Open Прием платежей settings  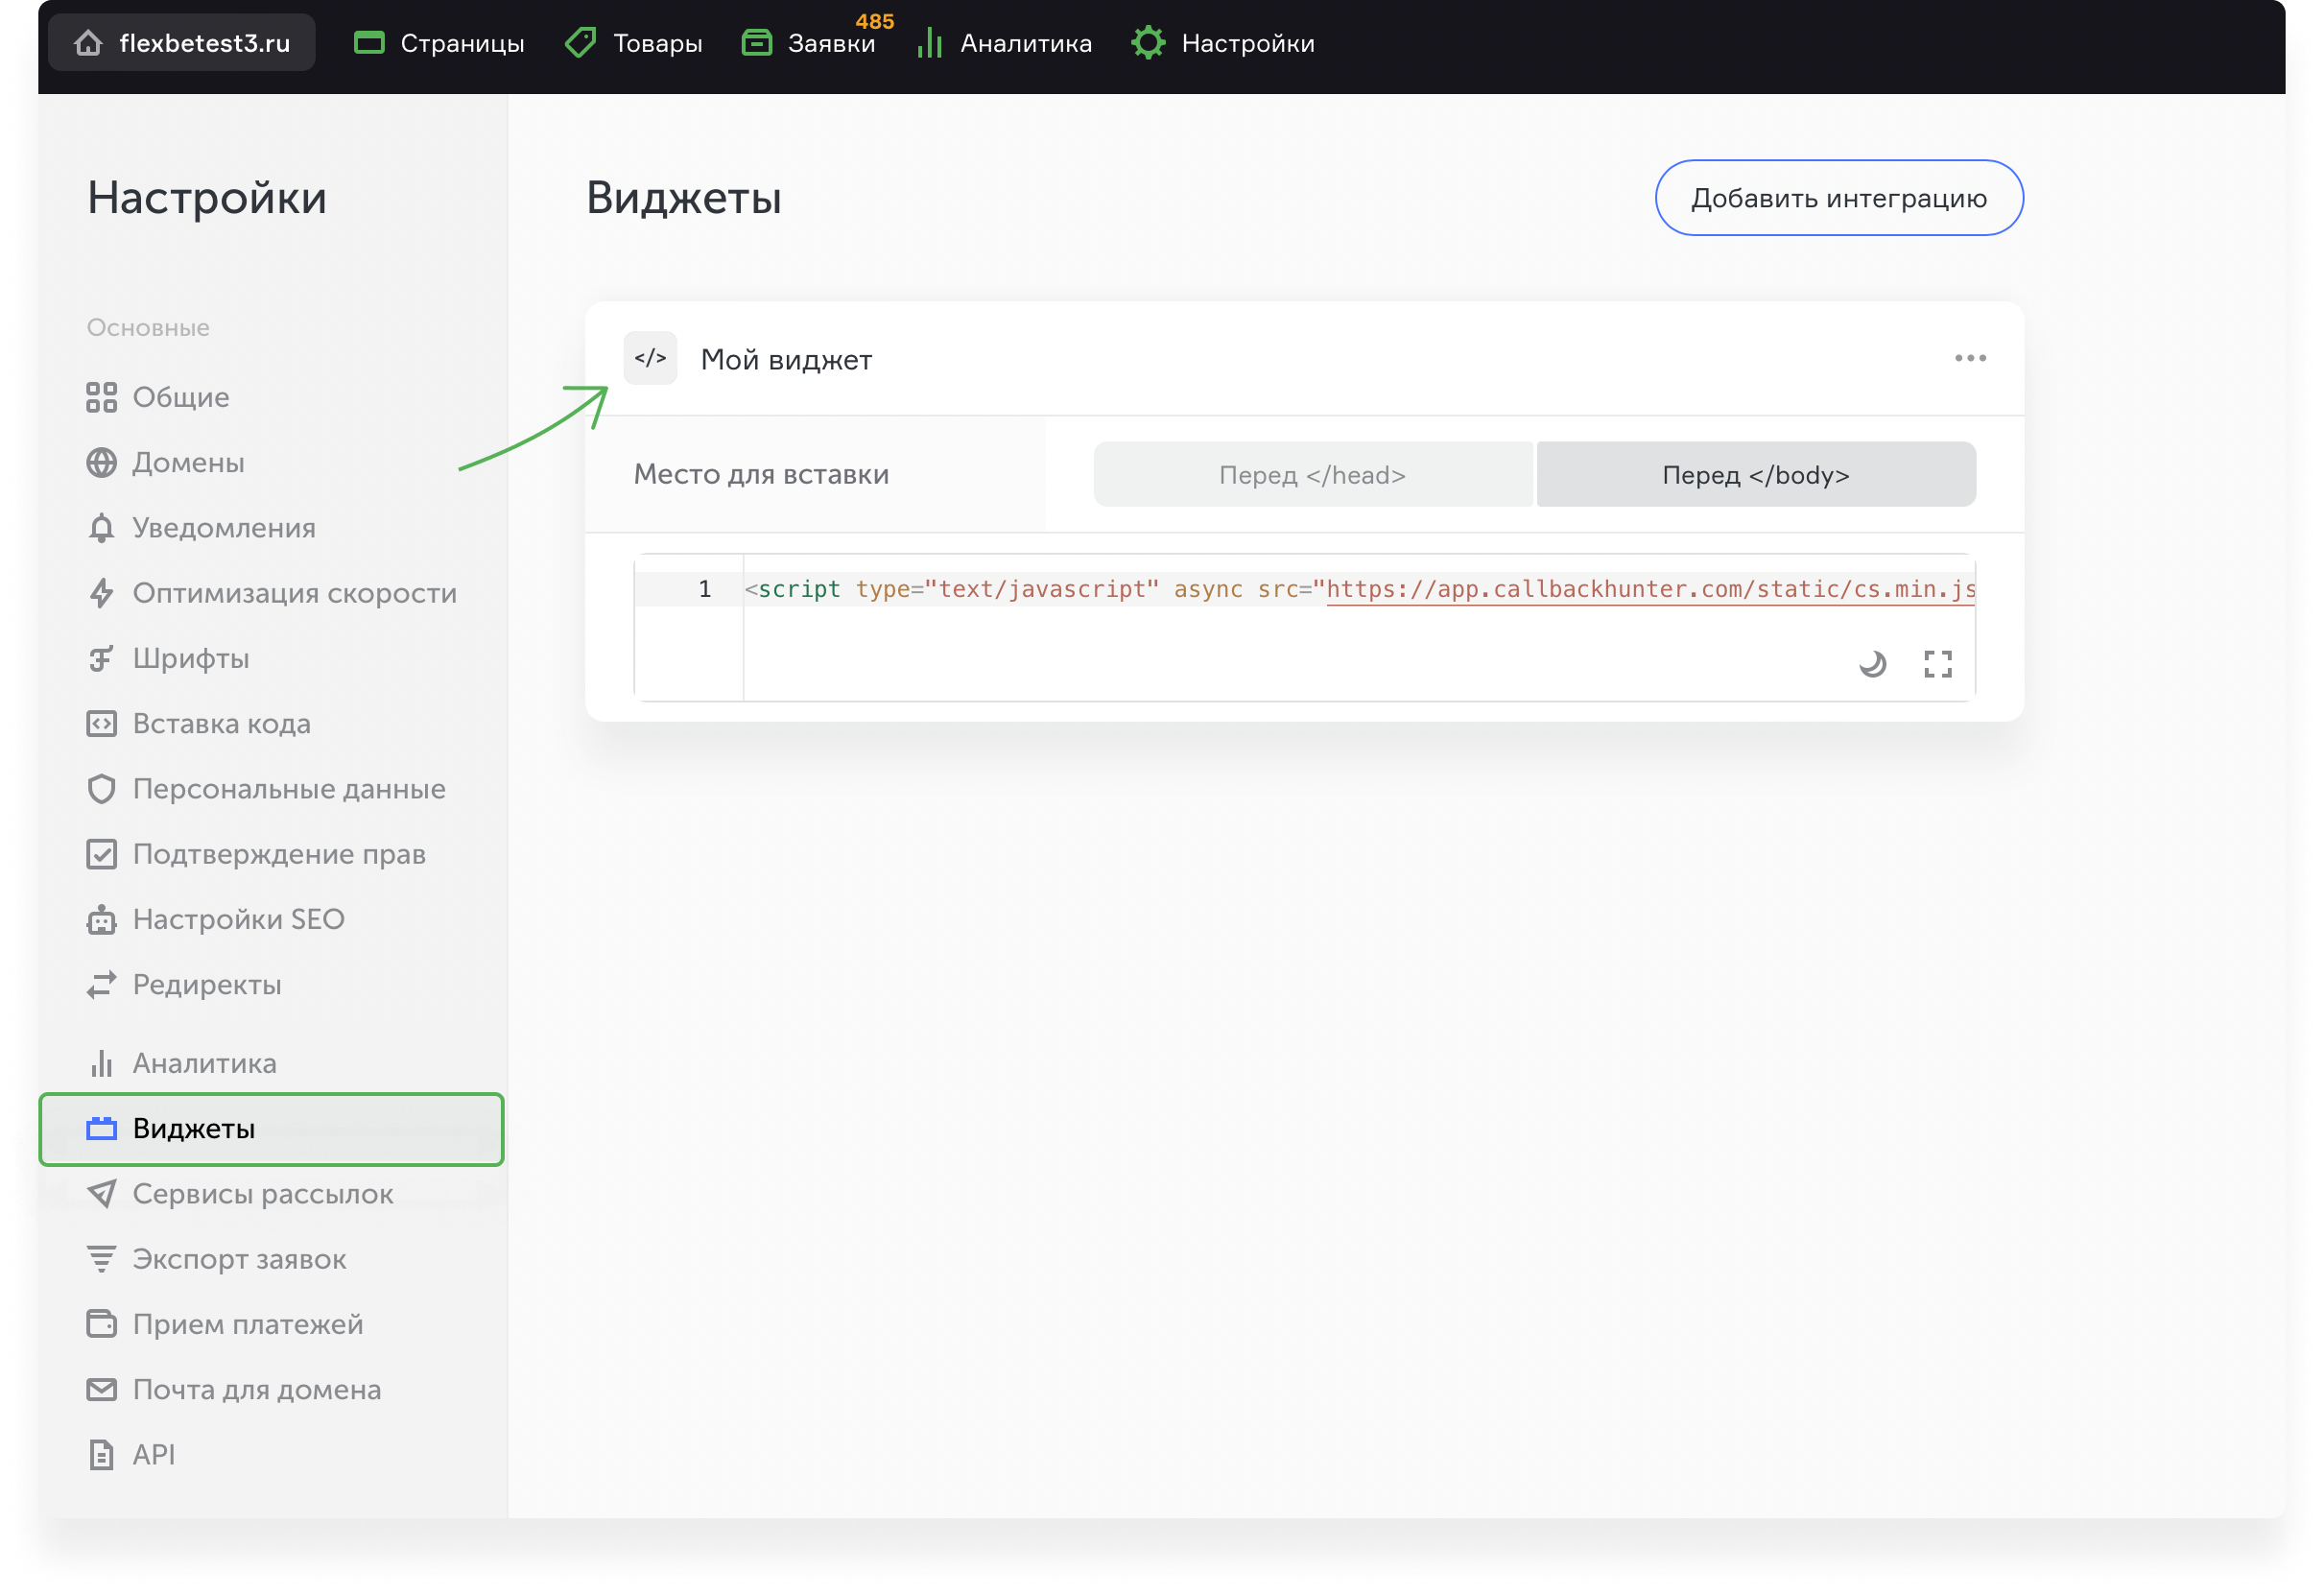coord(224,1324)
